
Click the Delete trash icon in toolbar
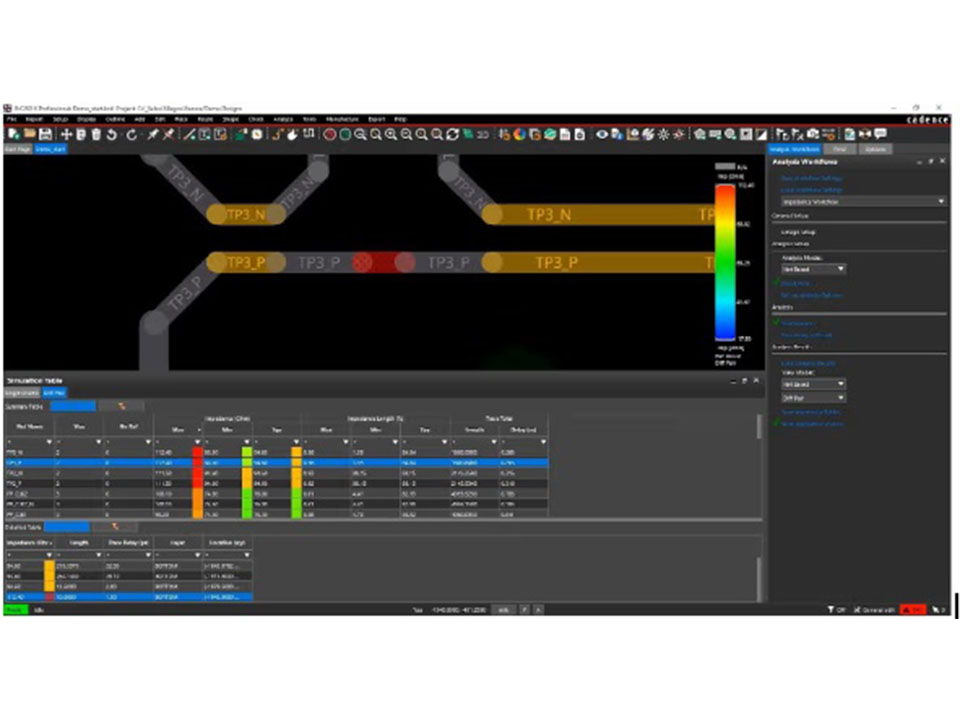pyautogui.click(x=97, y=134)
